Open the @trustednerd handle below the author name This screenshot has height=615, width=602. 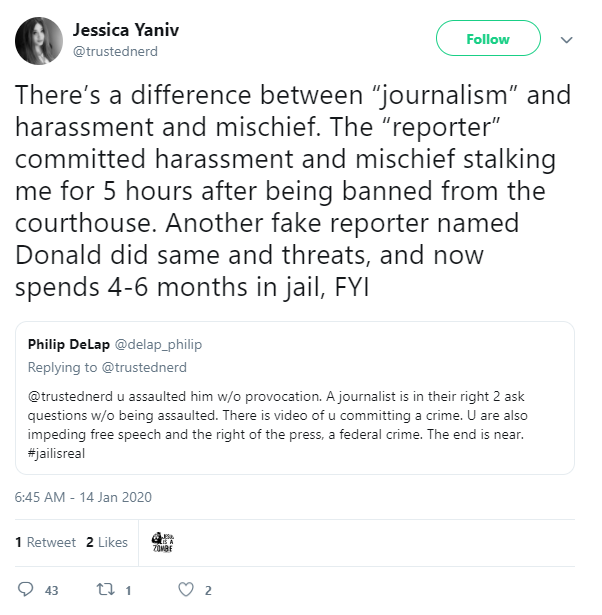[115, 51]
